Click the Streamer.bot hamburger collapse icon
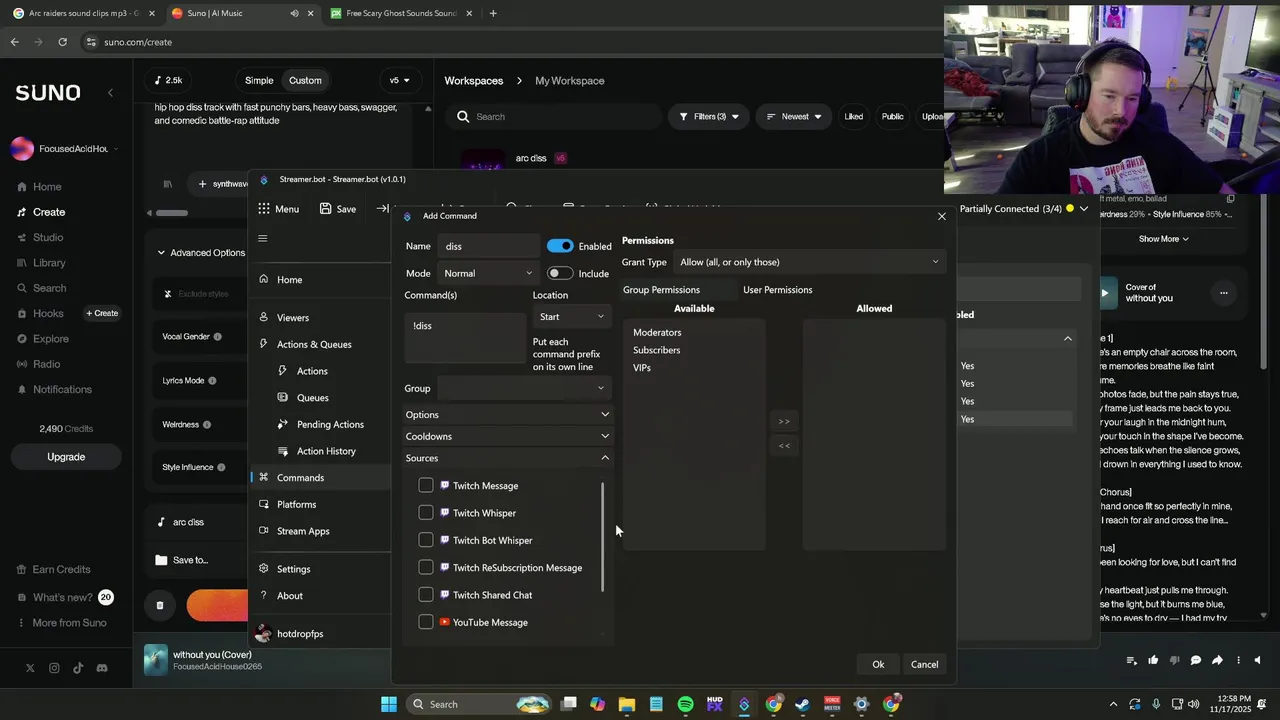Viewport: 1280px width, 720px height. tap(263, 238)
